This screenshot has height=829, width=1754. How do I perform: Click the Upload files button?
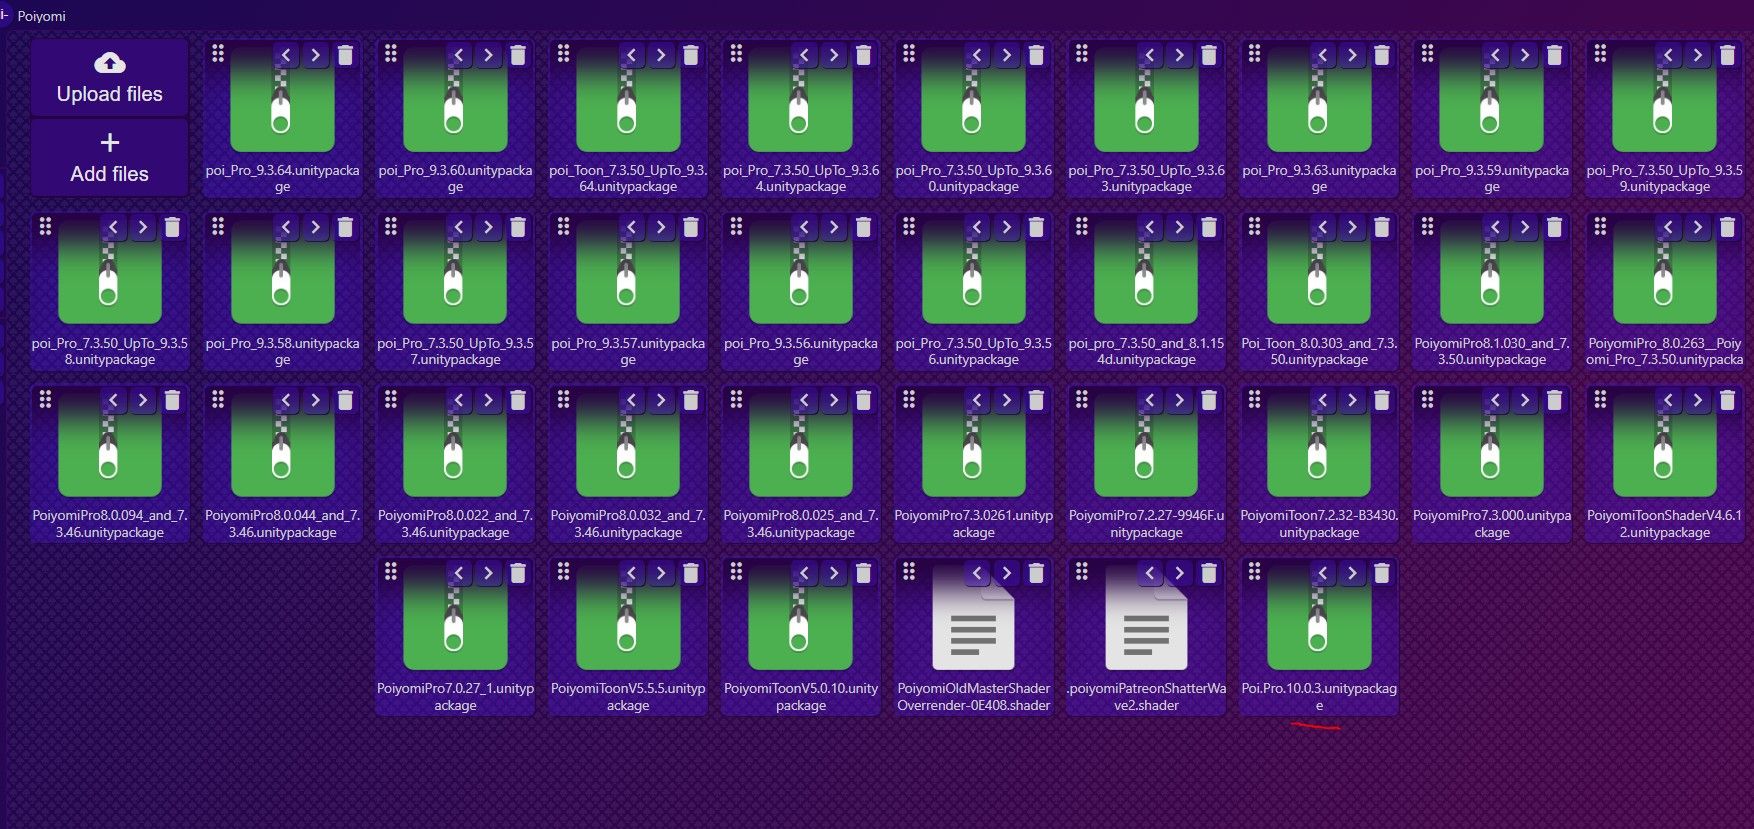[x=110, y=78]
